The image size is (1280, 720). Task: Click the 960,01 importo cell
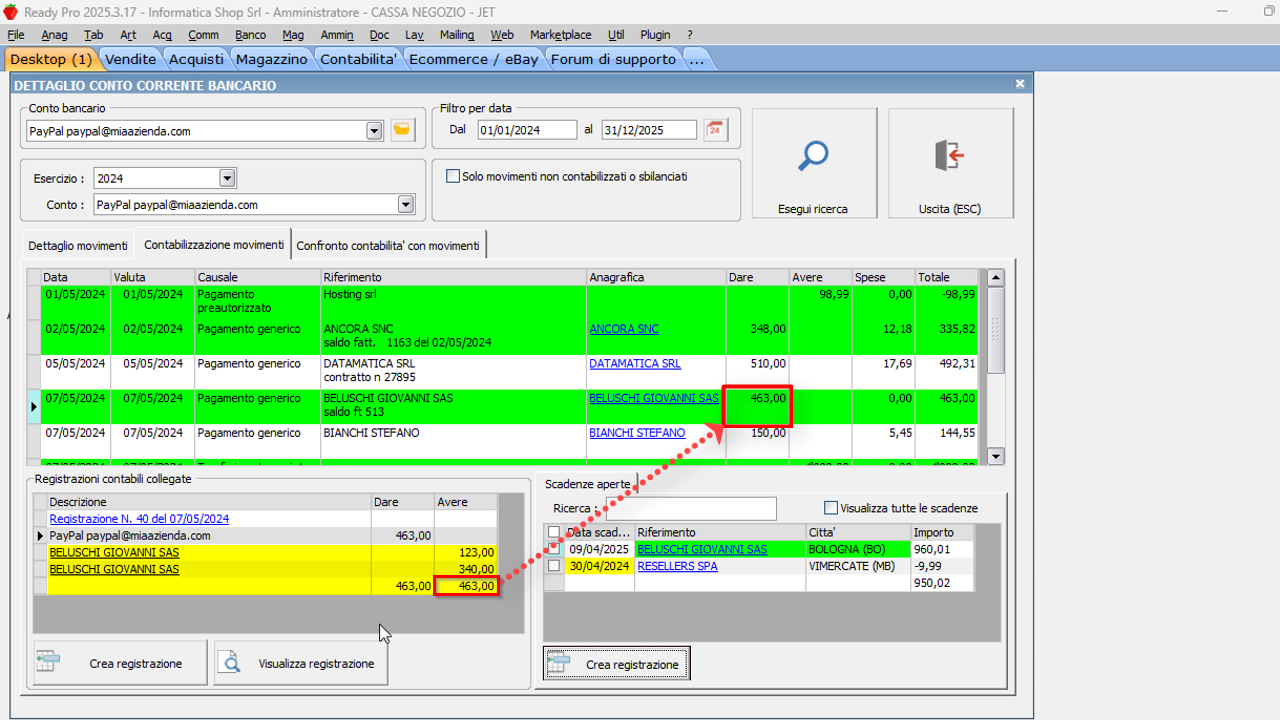(942, 549)
